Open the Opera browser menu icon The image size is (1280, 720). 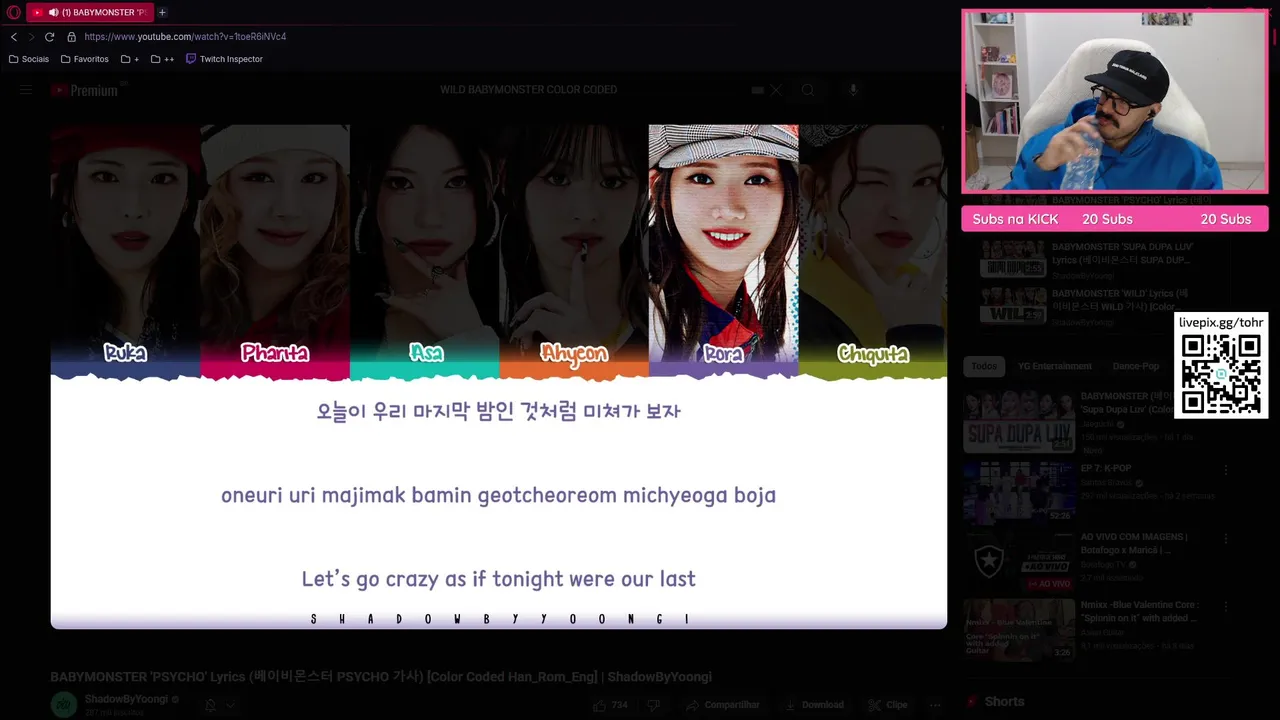13,12
